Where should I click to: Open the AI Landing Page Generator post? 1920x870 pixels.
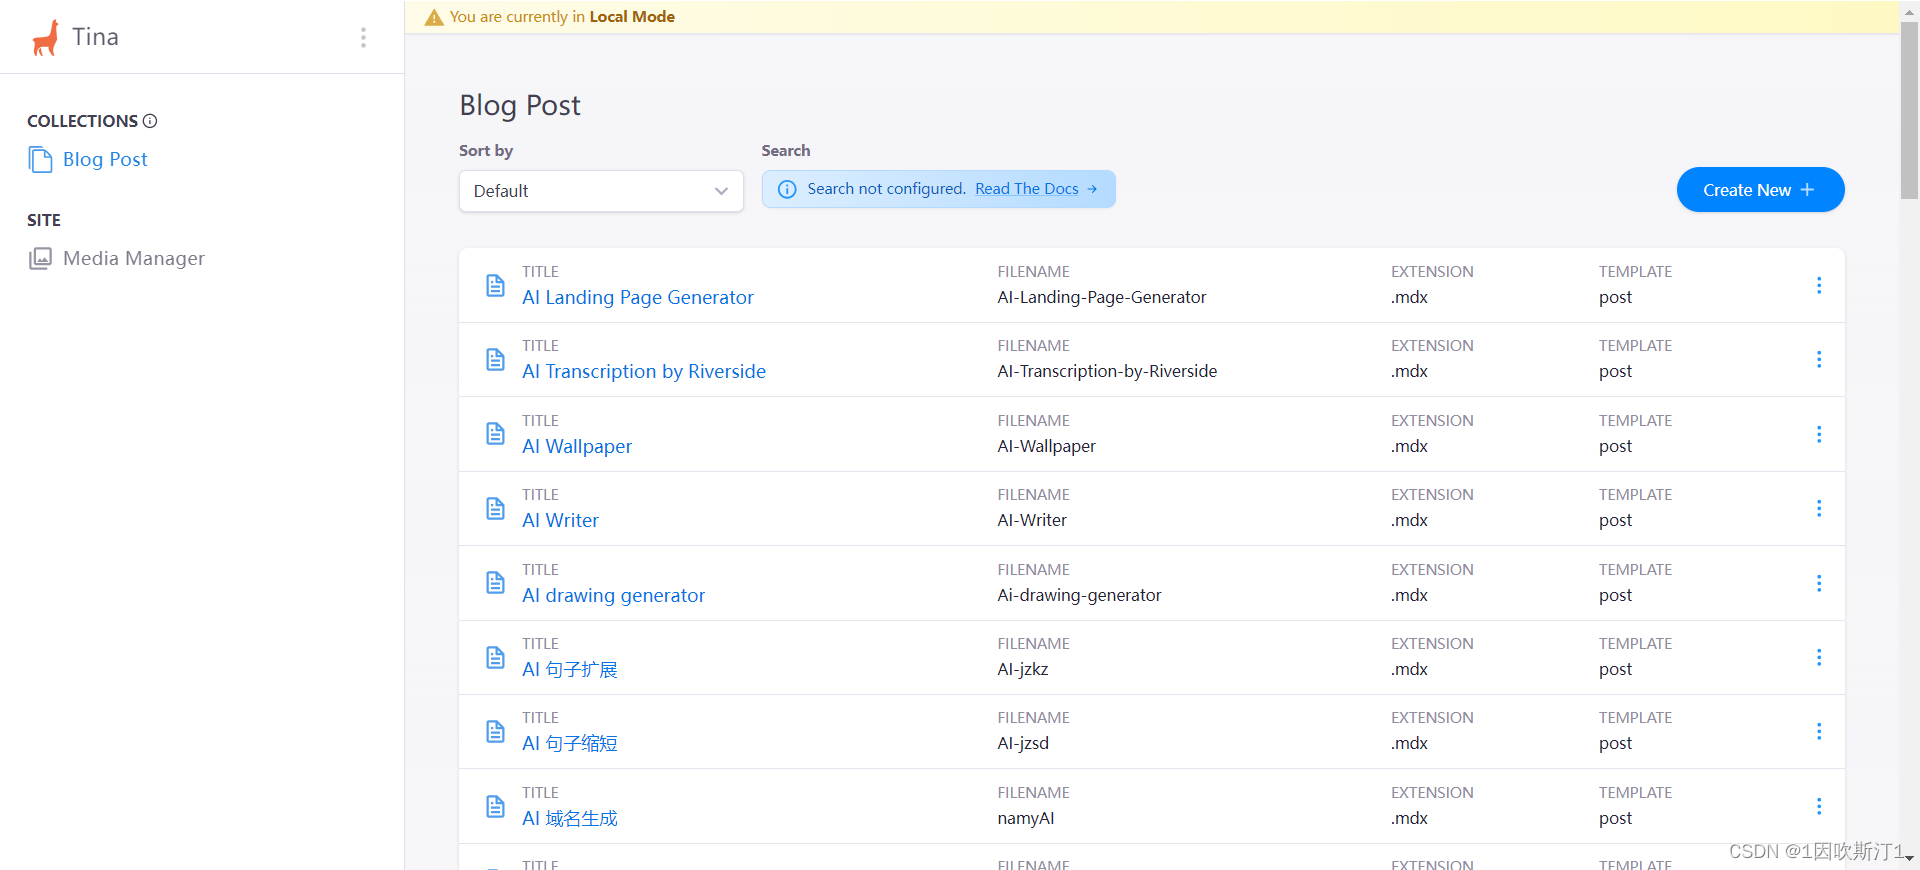pyautogui.click(x=638, y=298)
